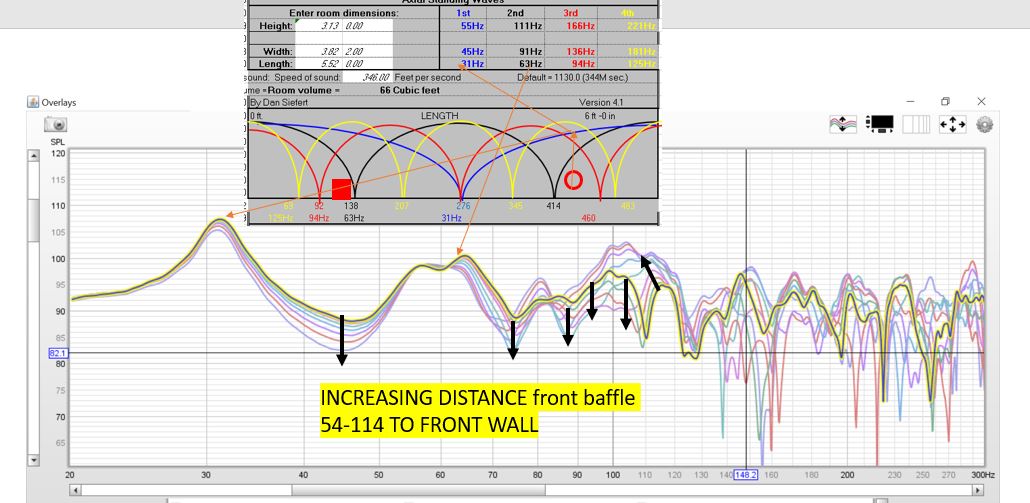Screen dimensions: 1030x503
Task: Minimize the Overlays window
Action: pos(910,102)
